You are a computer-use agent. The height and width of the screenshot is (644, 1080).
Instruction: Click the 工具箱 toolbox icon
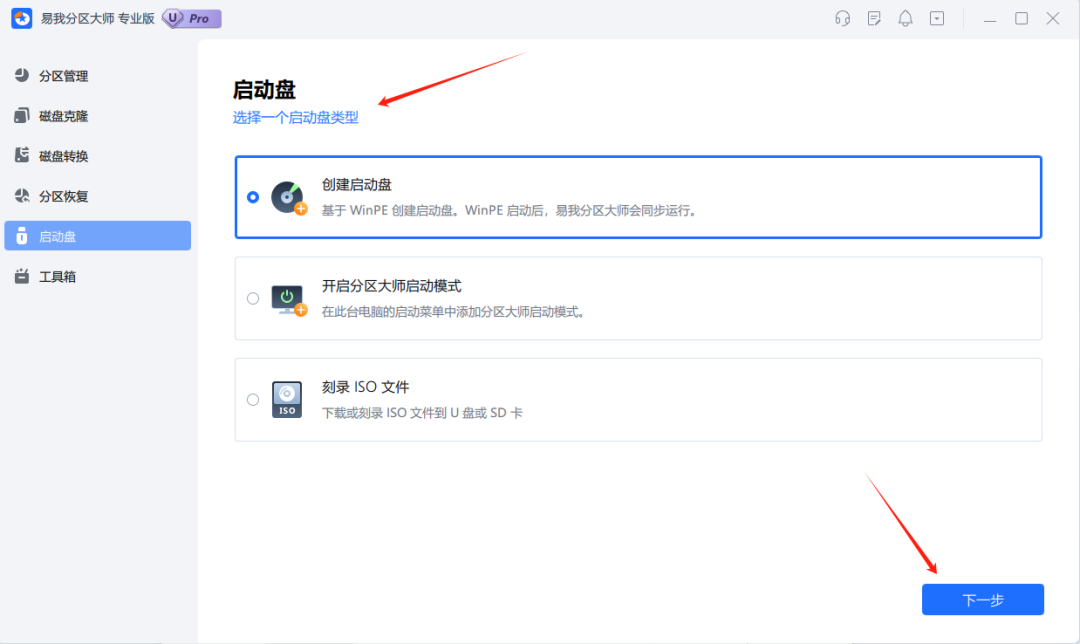[x=22, y=276]
